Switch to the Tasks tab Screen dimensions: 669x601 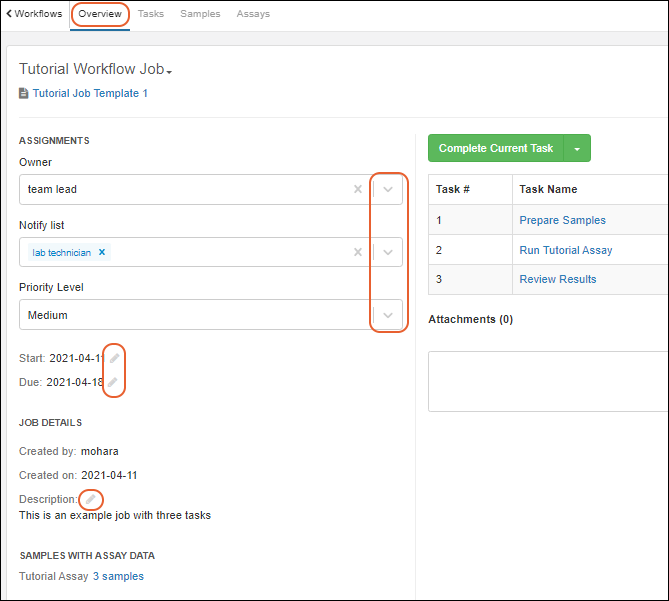tap(151, 14)
